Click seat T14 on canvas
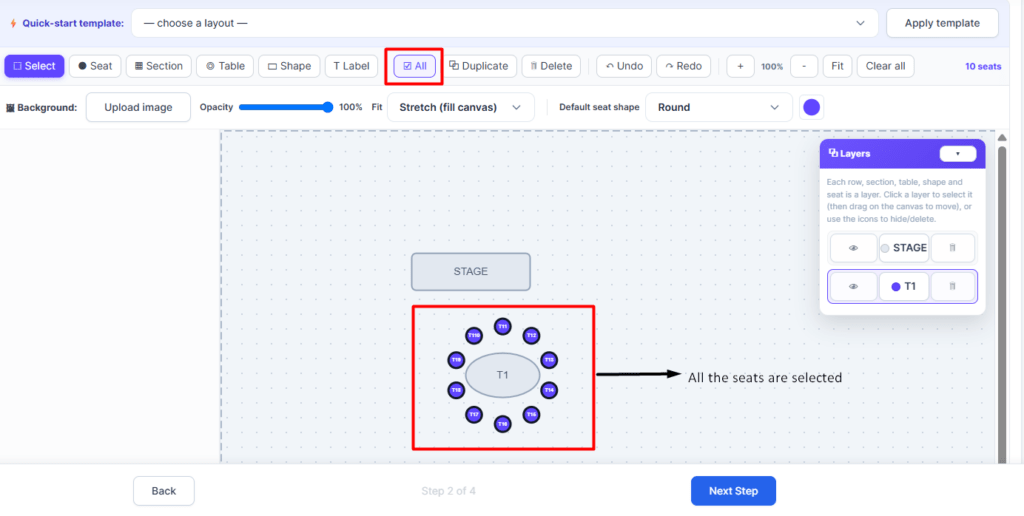The width and height of the screenshot is (1024, 516). 549,390
